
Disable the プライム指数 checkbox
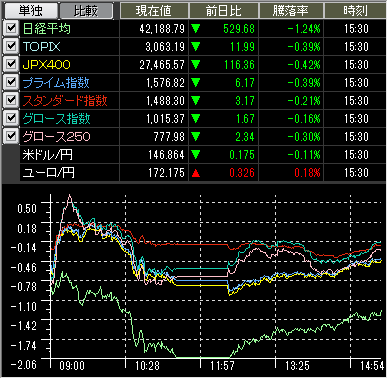click(11, 82)
